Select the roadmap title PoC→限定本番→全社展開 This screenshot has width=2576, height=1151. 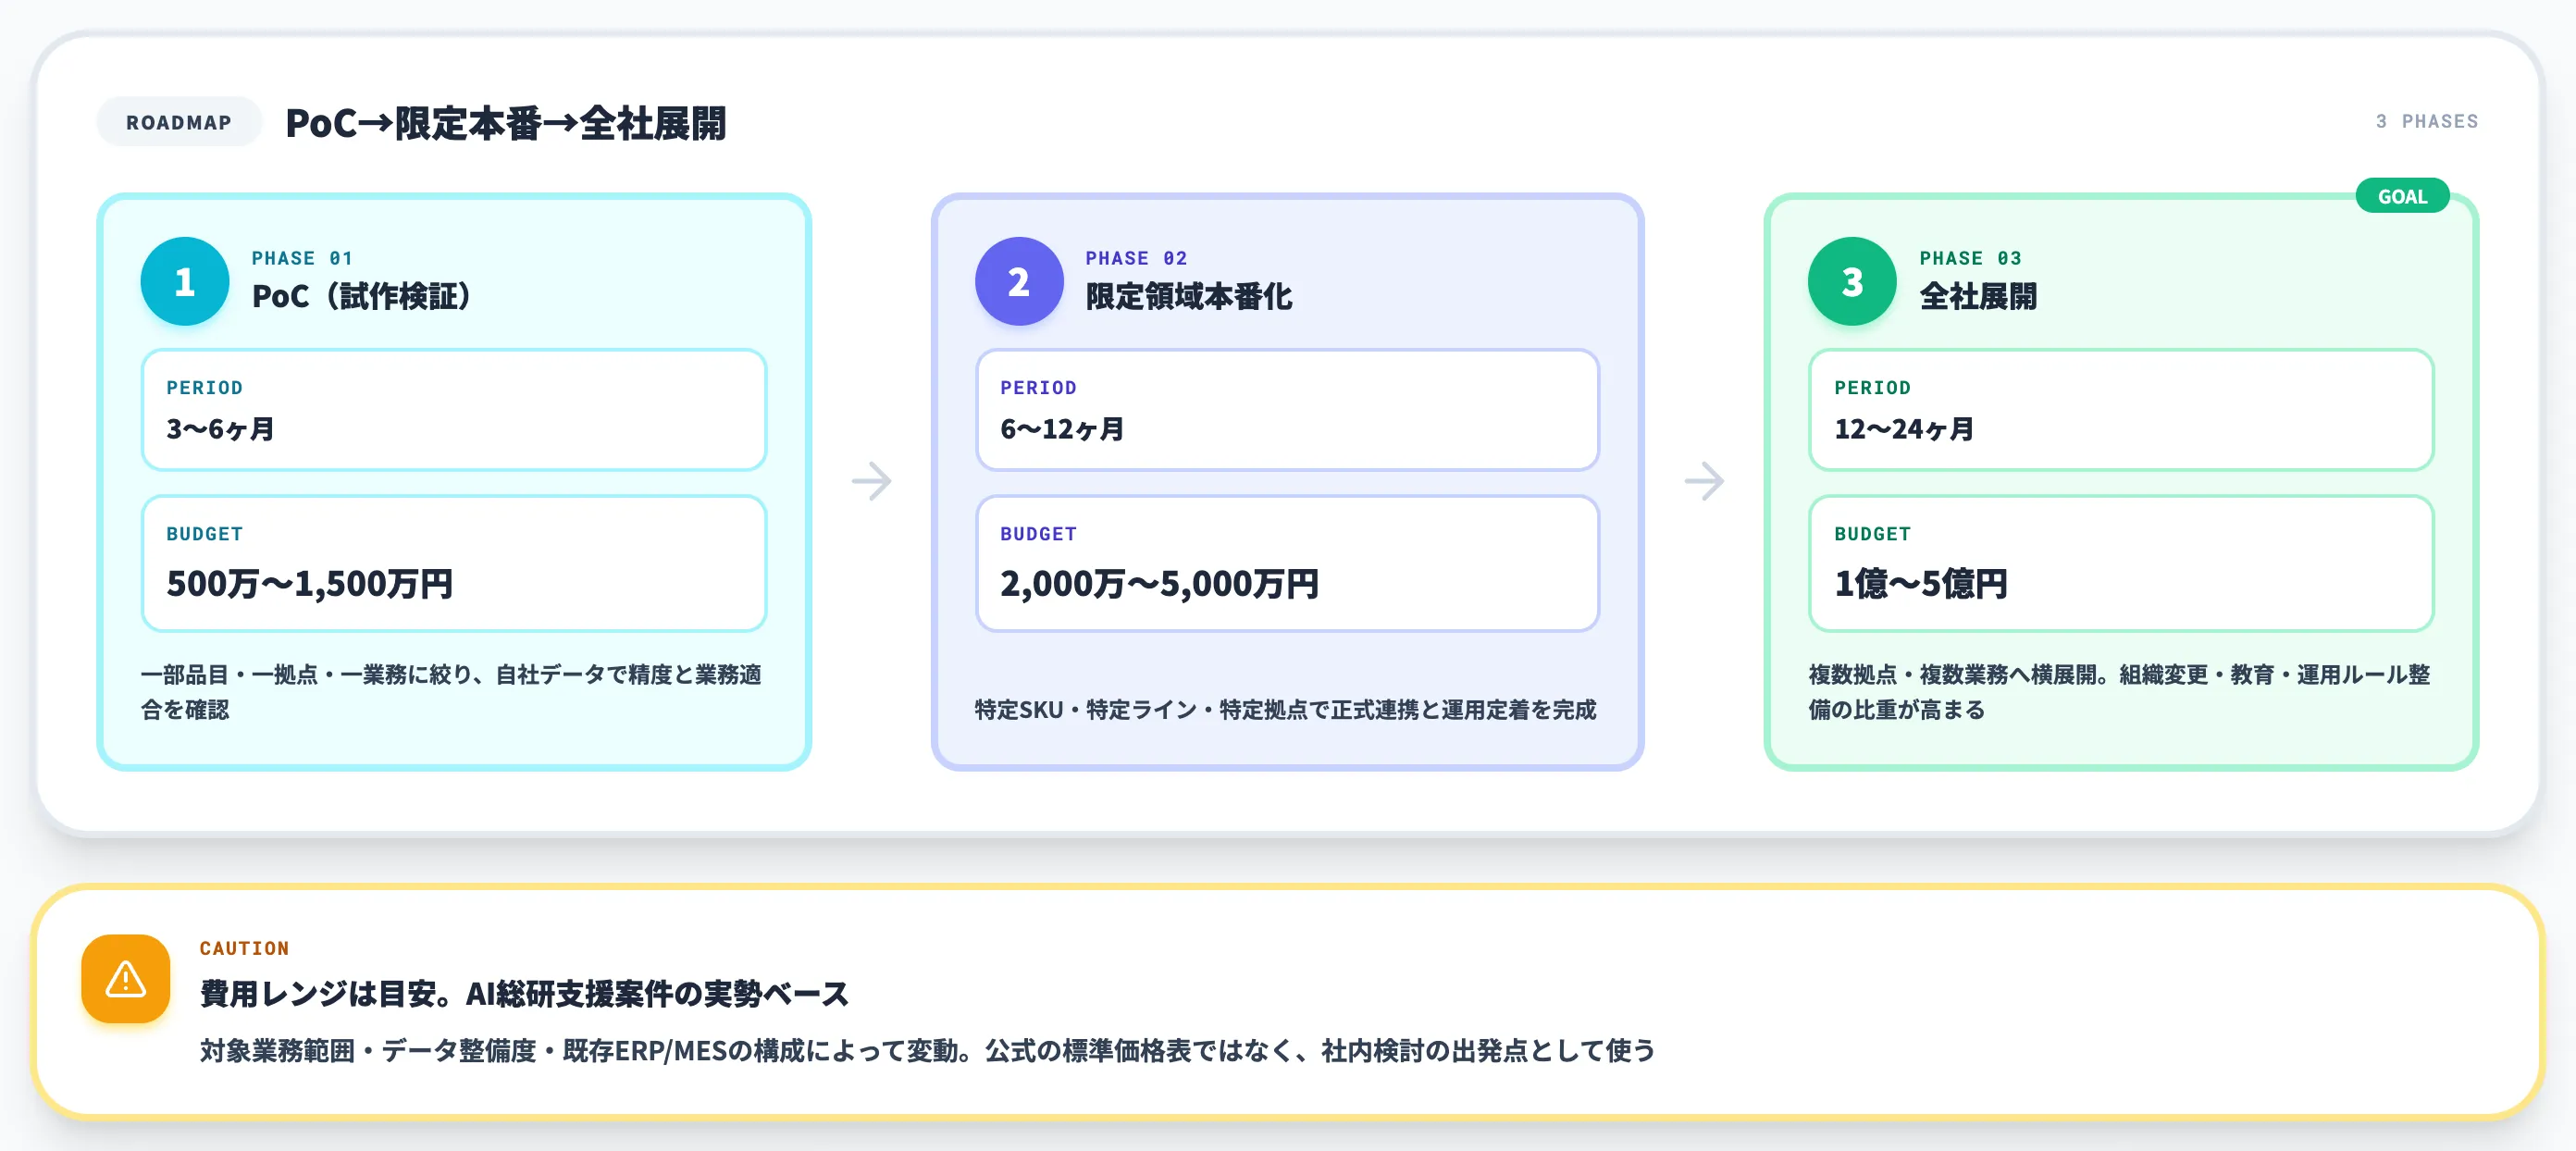coord(506,123)
